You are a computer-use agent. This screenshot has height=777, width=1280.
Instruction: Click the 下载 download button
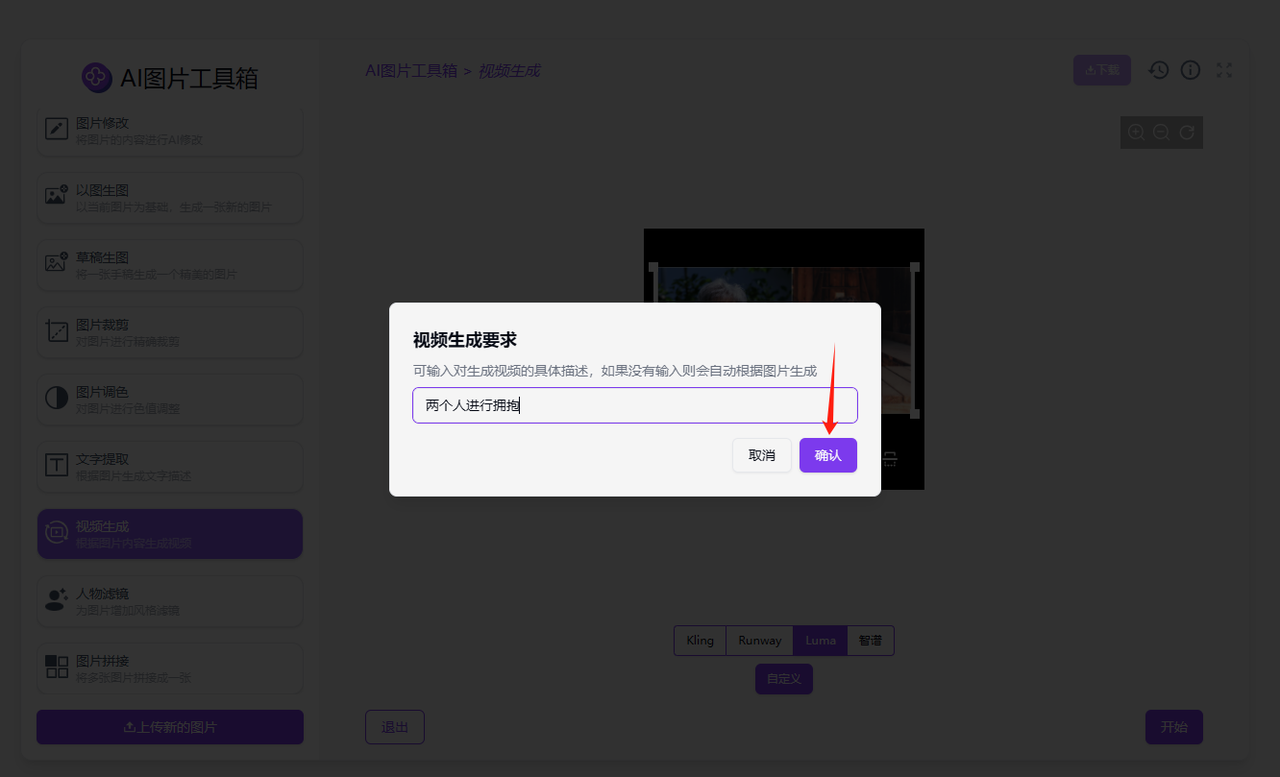(x=1102, y=70)
